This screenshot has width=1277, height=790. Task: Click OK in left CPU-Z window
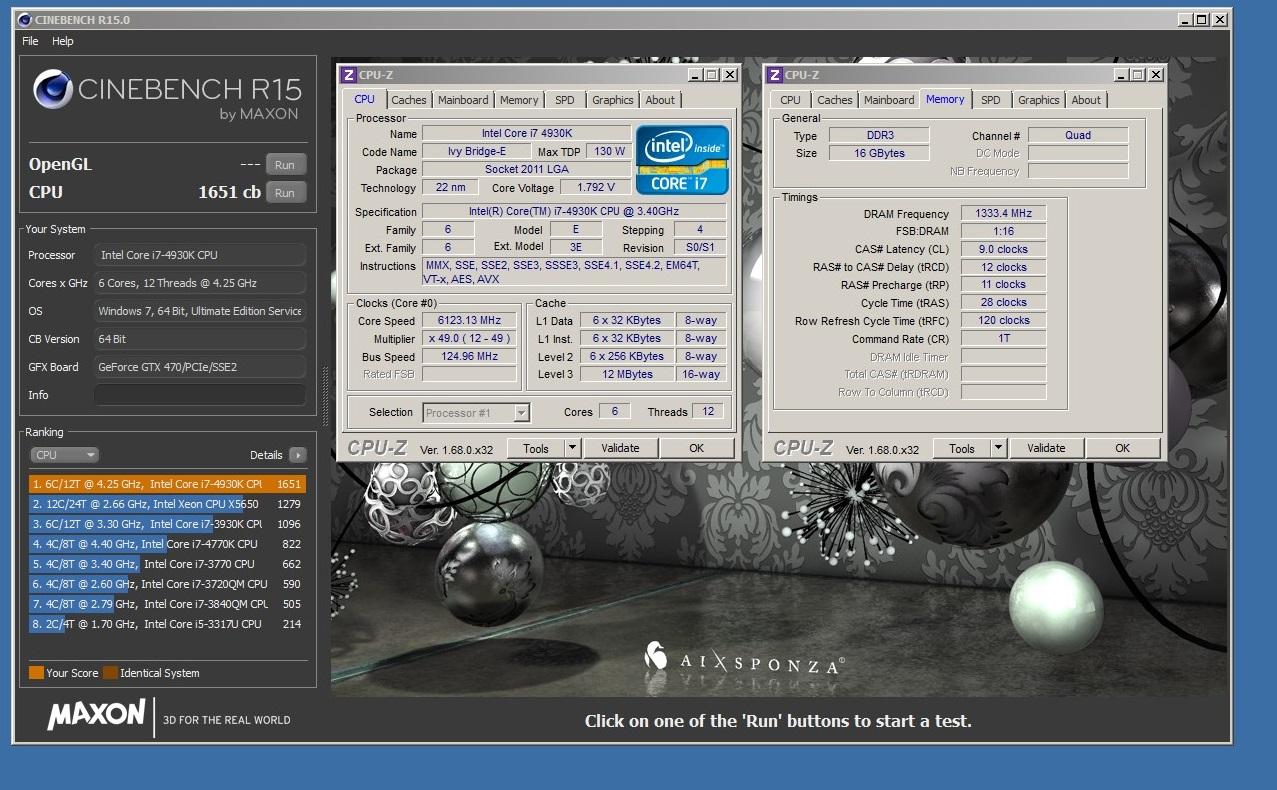[x=697, y=448]
